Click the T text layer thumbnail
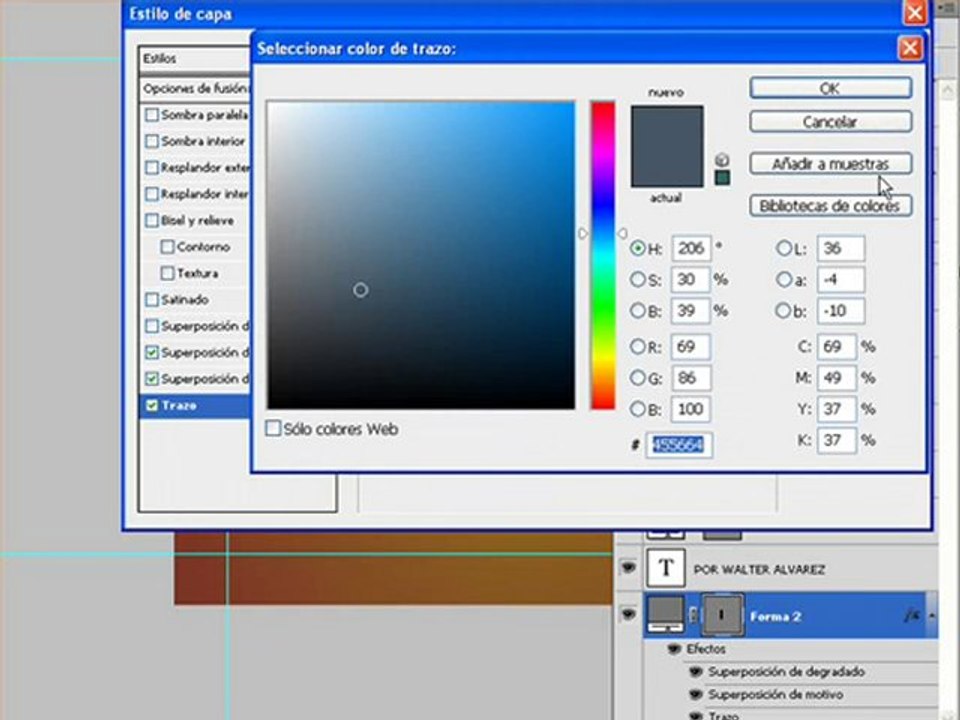This screenshot has width=960, height=720. [x=666, y=568]
